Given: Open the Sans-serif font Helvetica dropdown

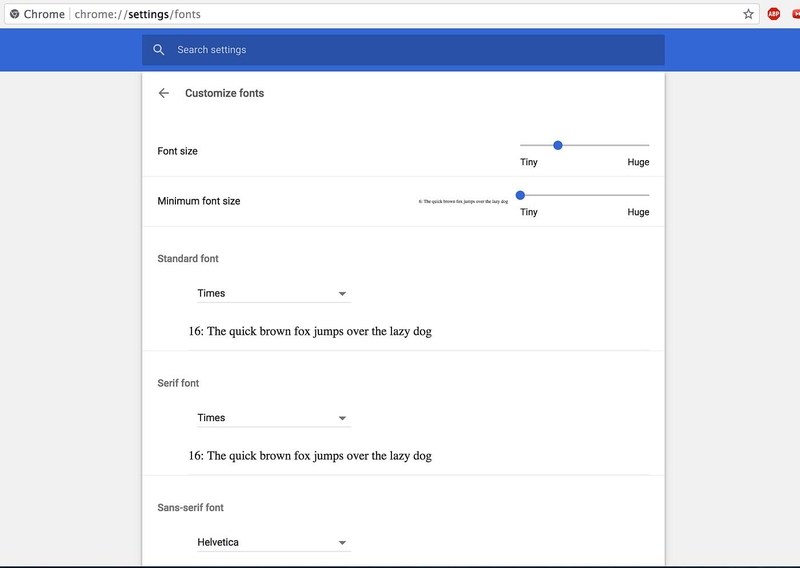Looking at the screenshot, I should [x=274, y=542].
